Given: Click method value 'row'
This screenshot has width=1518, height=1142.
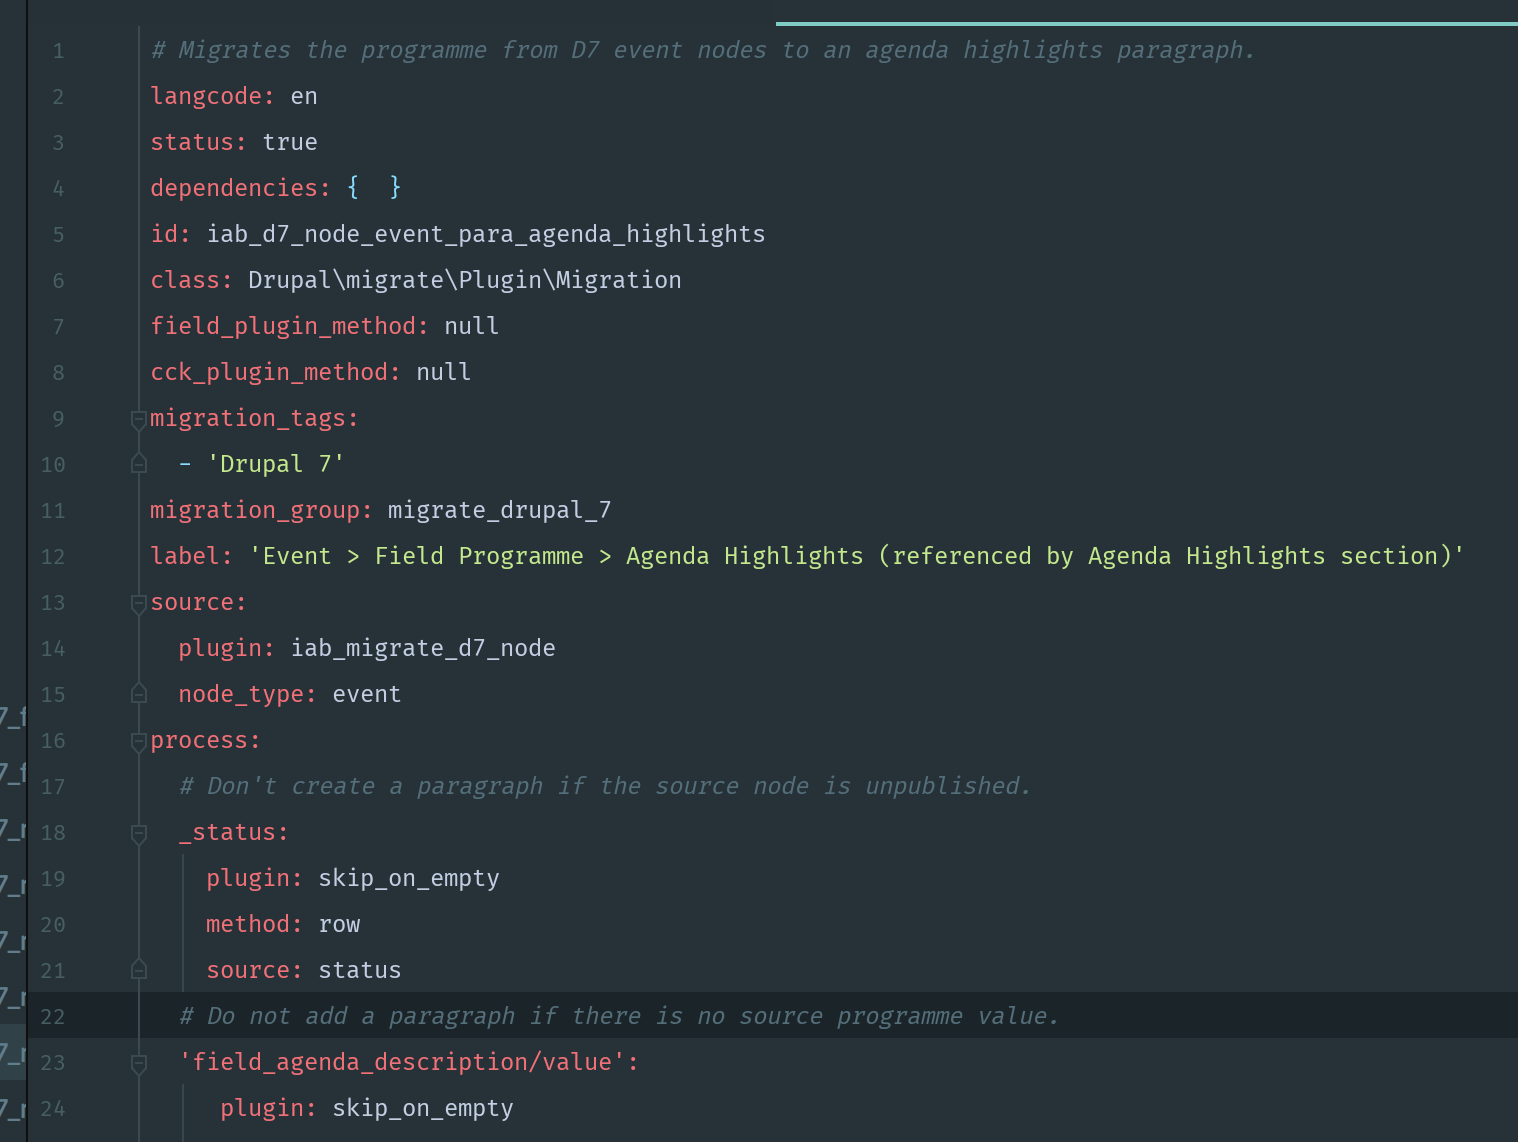Looking at the screenshot, I should (x=339, y=924).
